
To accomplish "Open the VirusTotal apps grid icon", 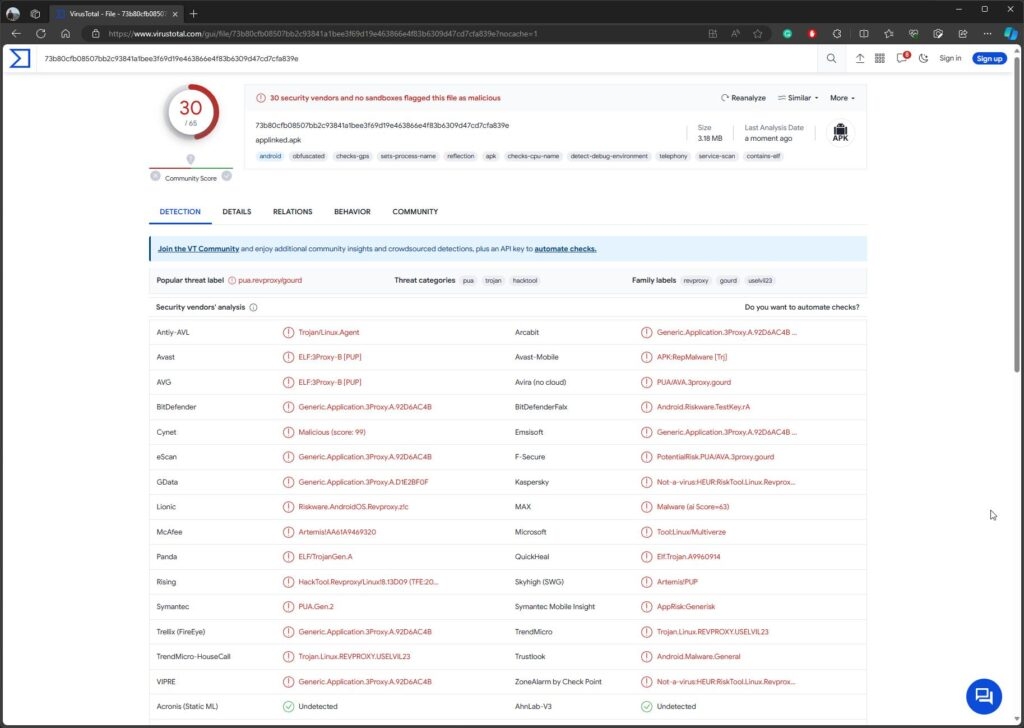I will tap(880, 58).
